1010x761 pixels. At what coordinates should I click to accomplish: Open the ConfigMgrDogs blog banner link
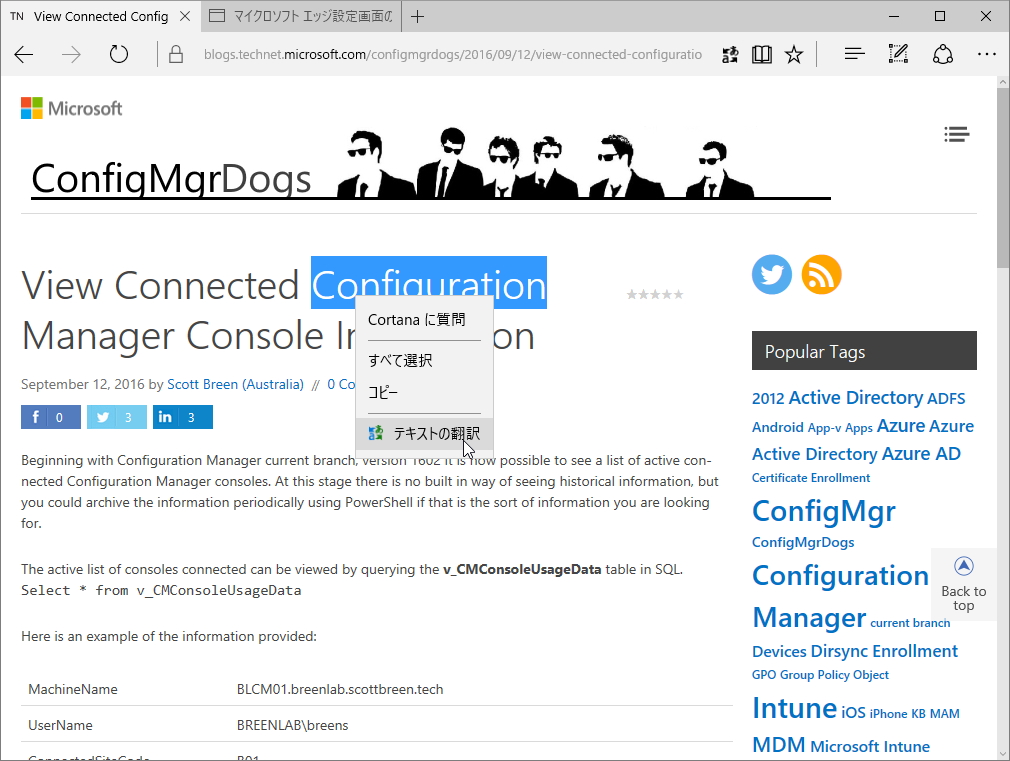coord(430,164)
